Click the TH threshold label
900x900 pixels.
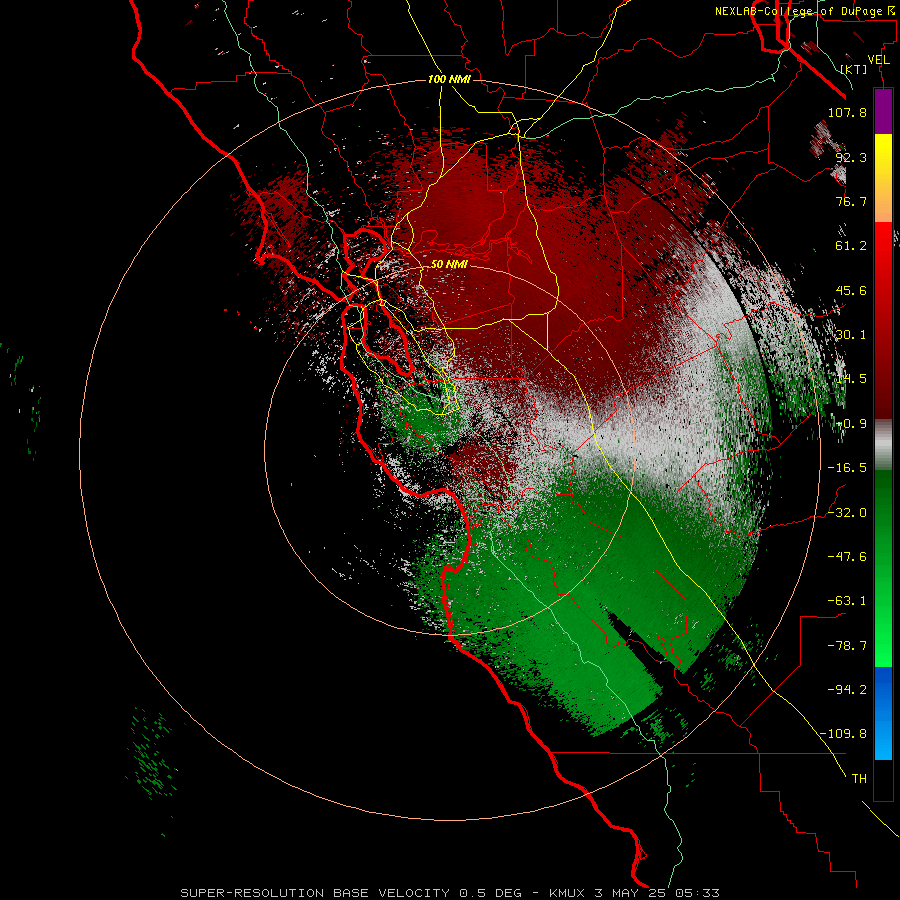859,779
